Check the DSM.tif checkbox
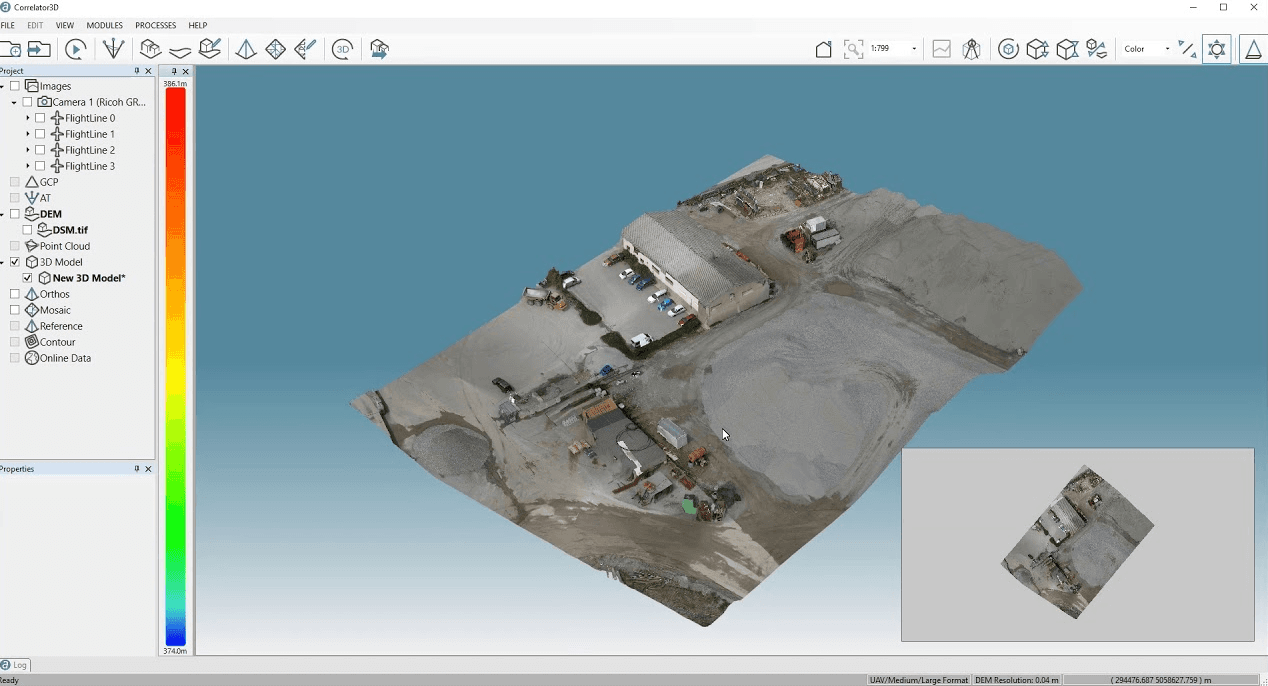1268x686 pixels. click(x=27, y=229)
